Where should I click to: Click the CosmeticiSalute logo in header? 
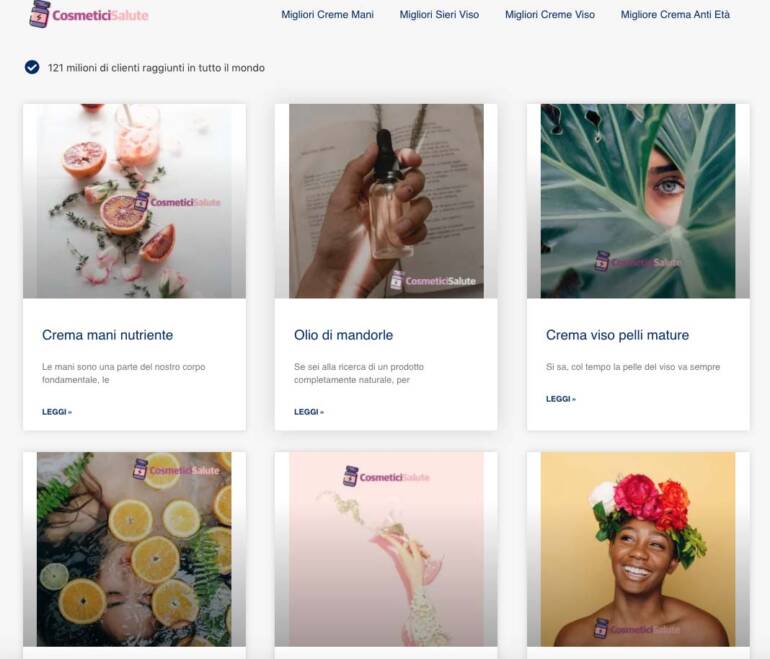tap(88, 14)
